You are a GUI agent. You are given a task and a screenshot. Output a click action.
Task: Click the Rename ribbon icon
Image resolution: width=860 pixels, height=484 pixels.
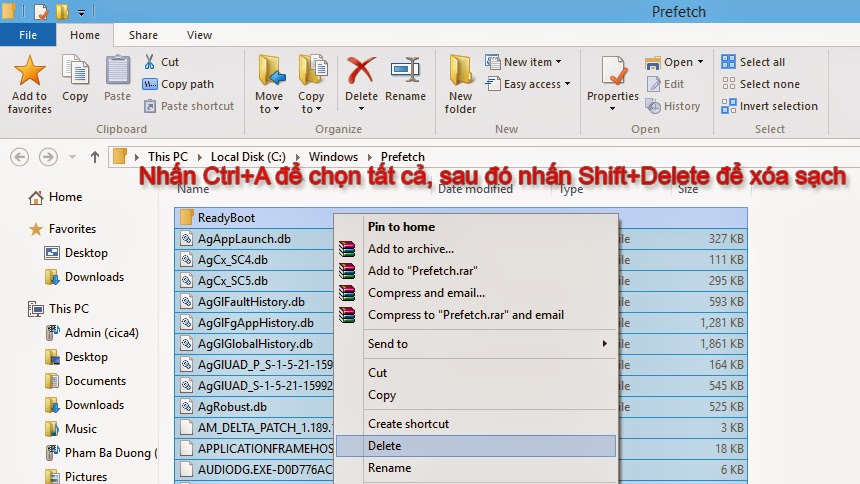coord(405,71)
